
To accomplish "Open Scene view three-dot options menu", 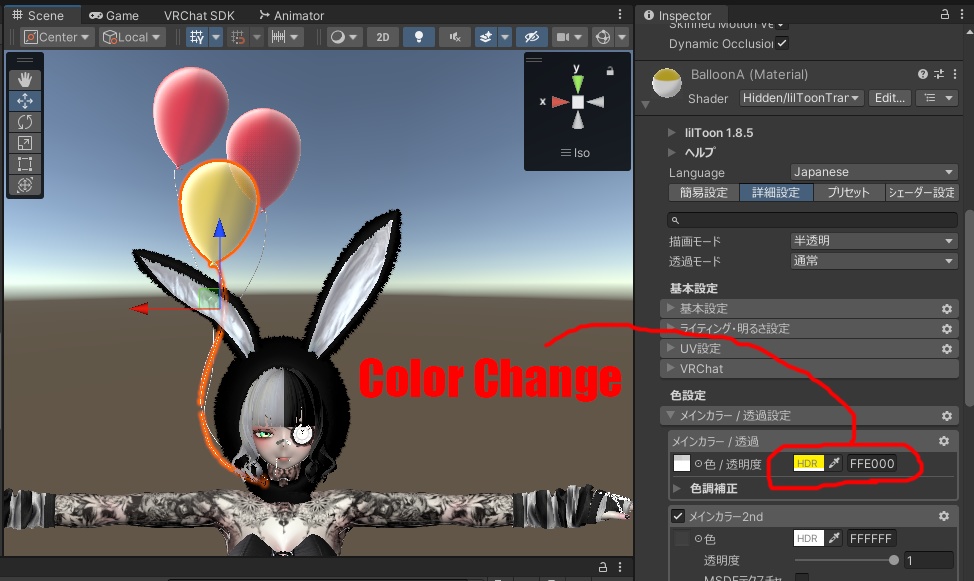I will tap(619, 14).
